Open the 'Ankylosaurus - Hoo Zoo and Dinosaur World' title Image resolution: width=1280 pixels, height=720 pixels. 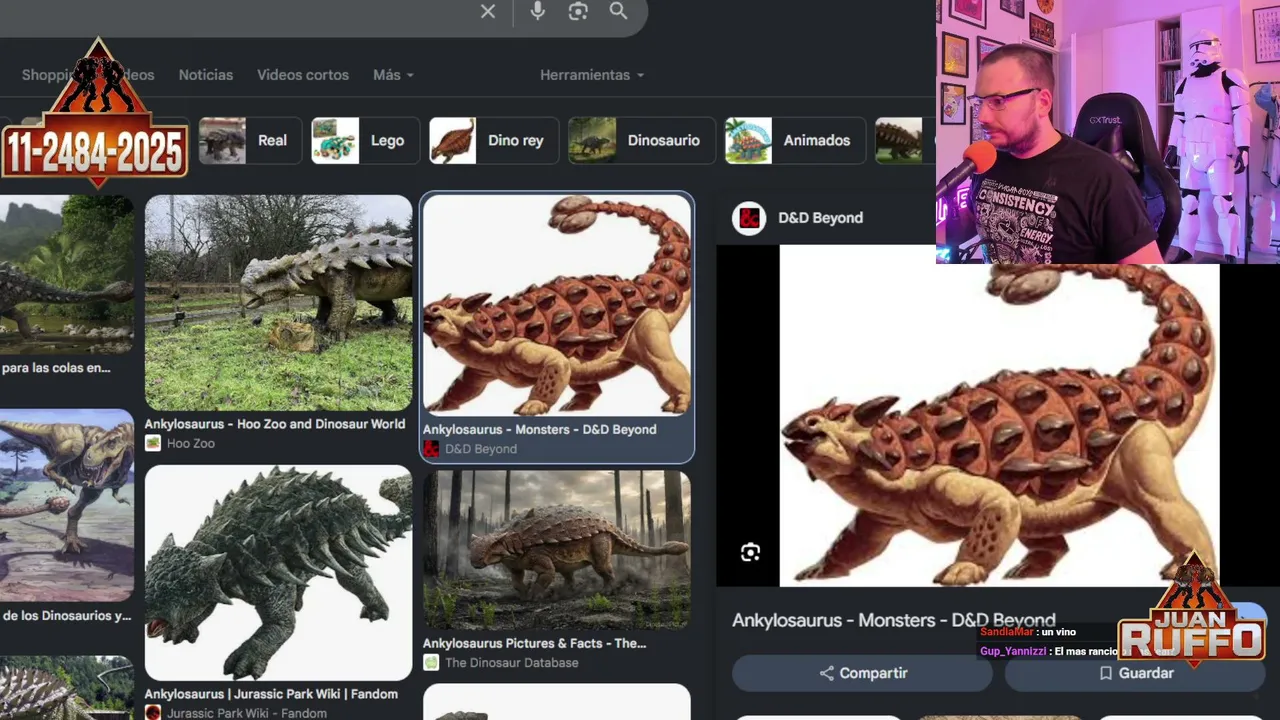[x=275, y=424]
